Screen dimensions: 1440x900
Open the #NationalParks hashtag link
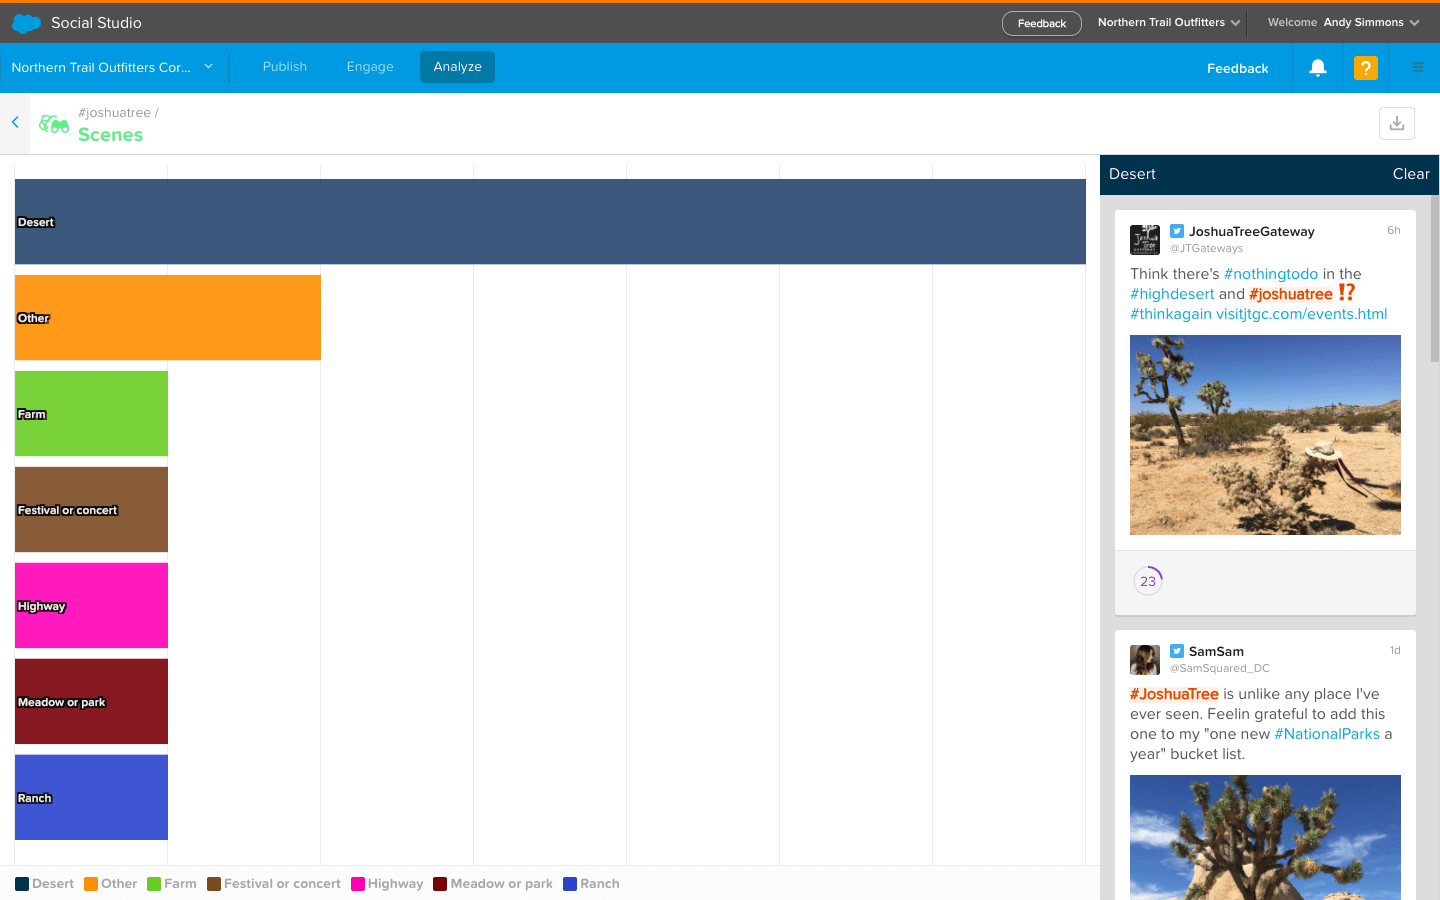[1327, 734]
